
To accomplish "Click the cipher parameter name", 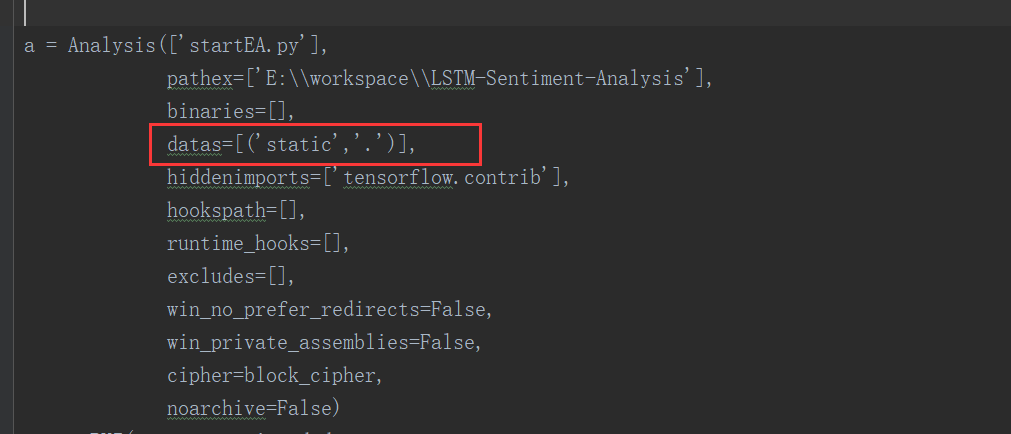I will 199,375.
